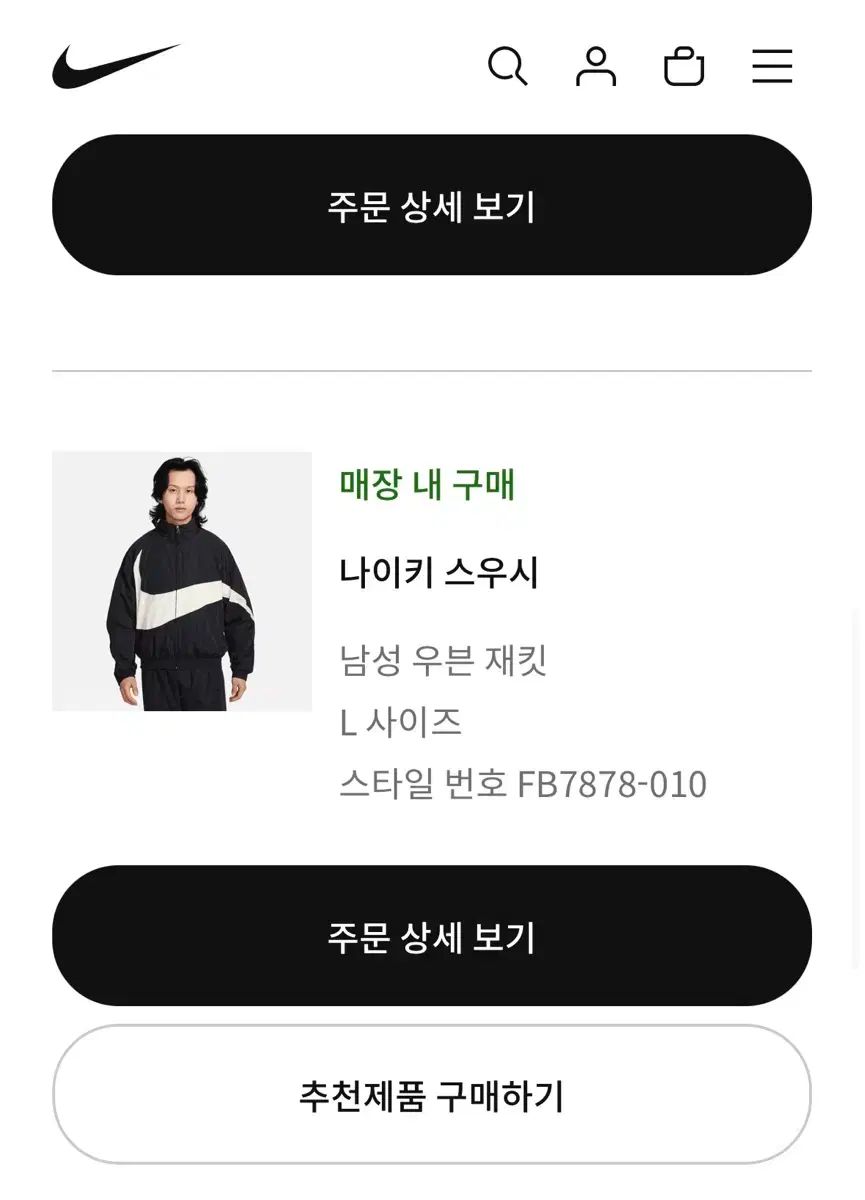Open the shopping bag icon

[x=684, y=67]
